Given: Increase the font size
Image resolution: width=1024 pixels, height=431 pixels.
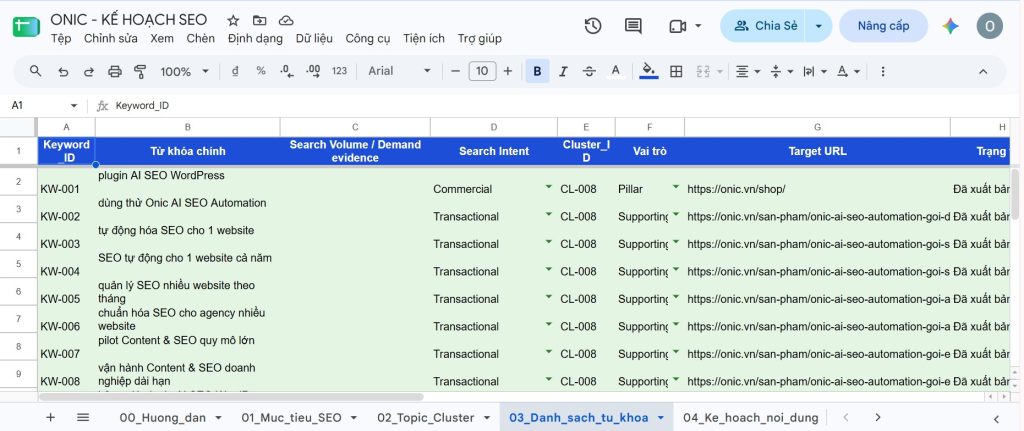Looking at the screenshot, I should point(507,71).
